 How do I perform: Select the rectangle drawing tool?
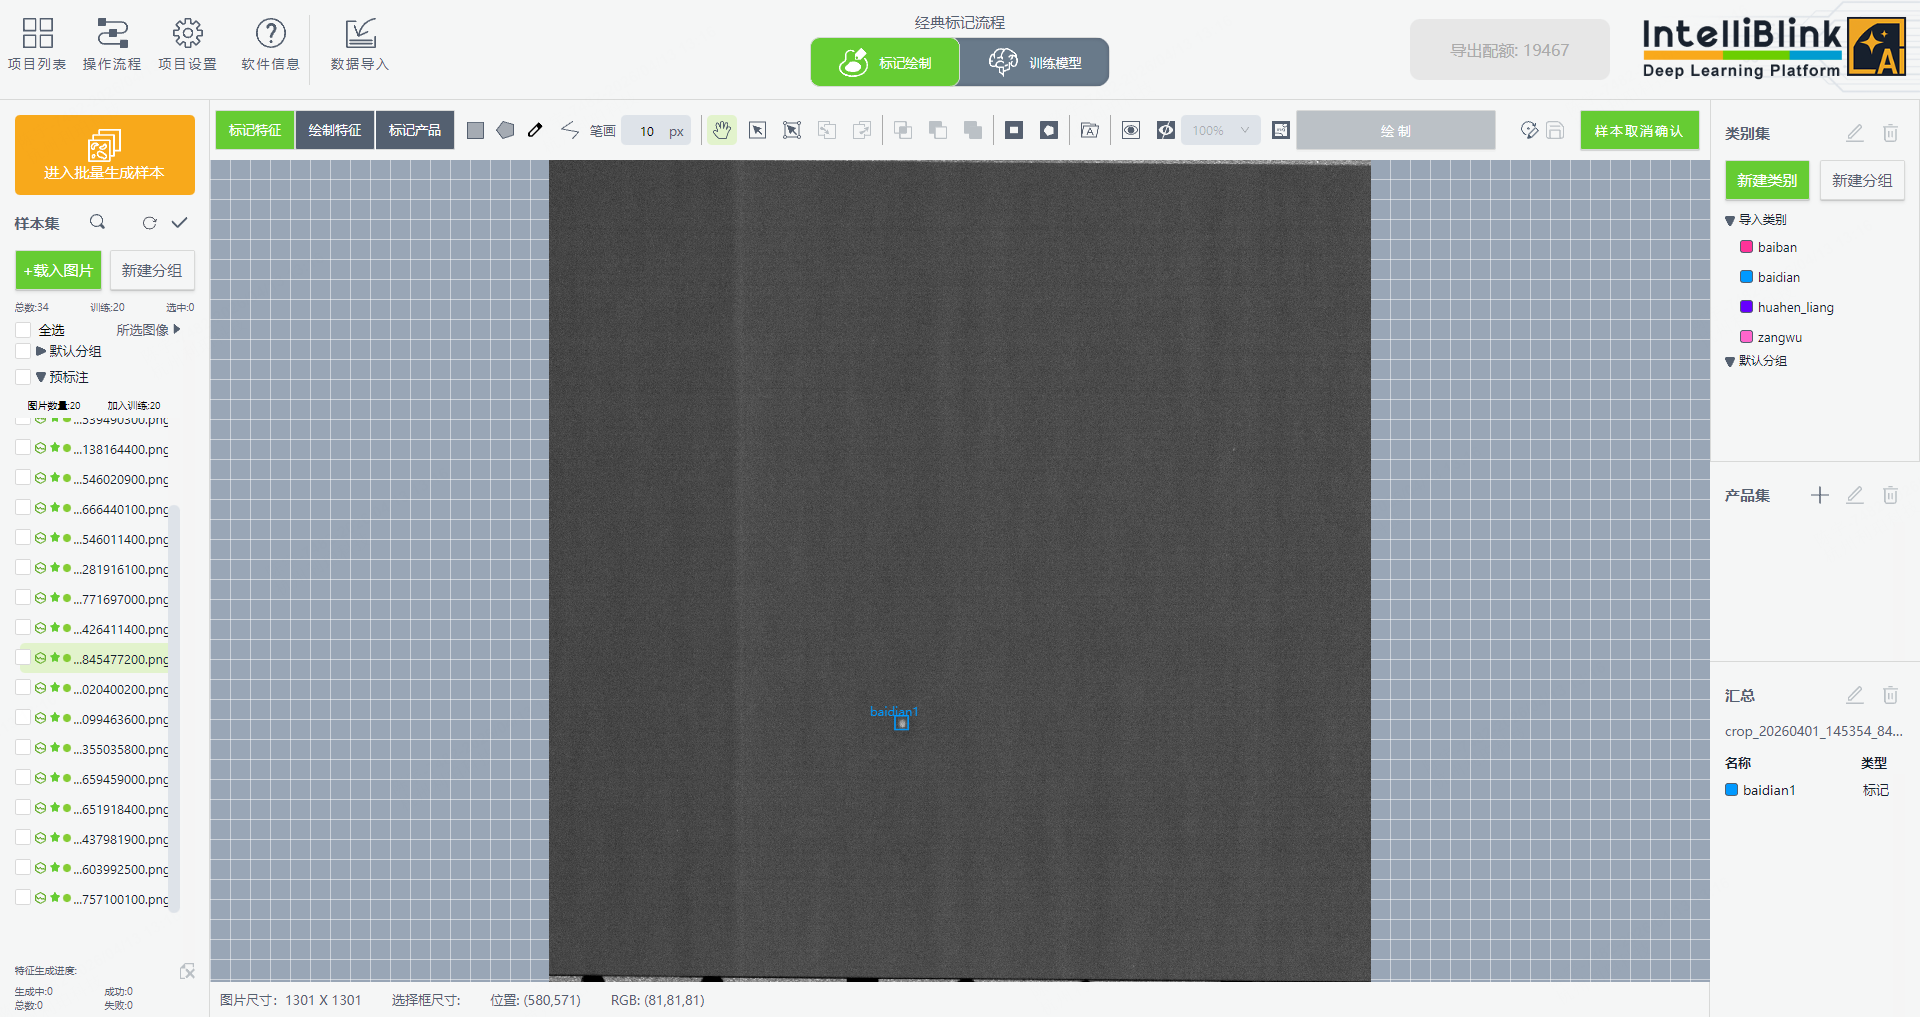click(x=475, y=131)
